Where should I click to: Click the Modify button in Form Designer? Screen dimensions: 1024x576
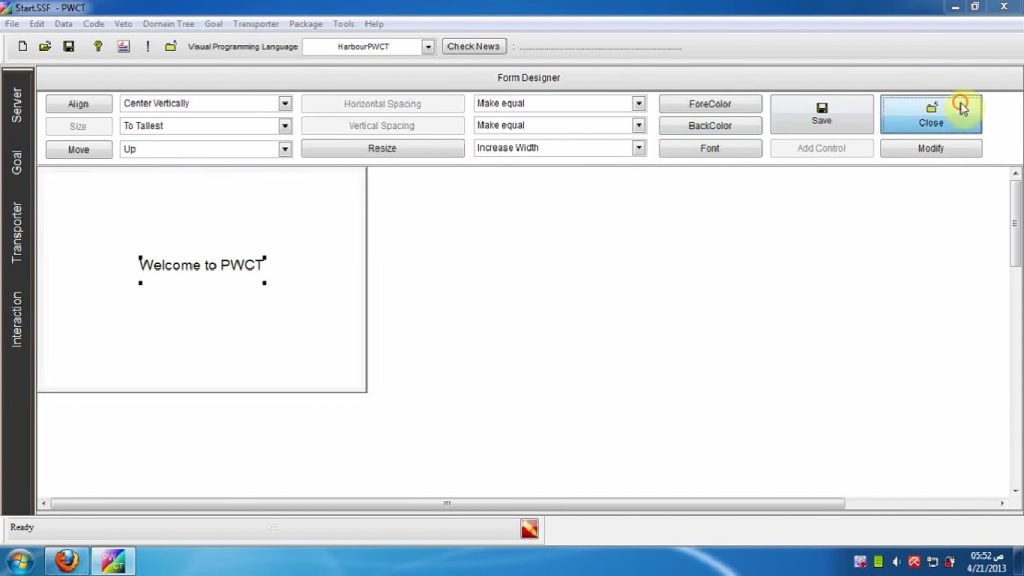click(x=930, y=147)
